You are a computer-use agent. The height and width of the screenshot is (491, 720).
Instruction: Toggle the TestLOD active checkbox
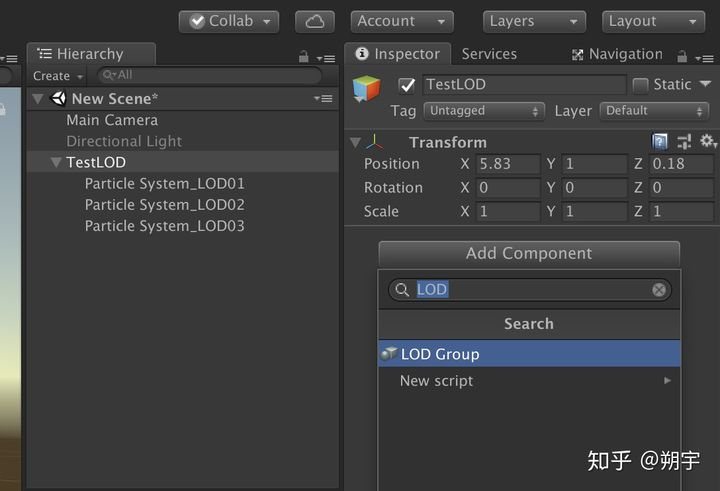tap(406, 85)
